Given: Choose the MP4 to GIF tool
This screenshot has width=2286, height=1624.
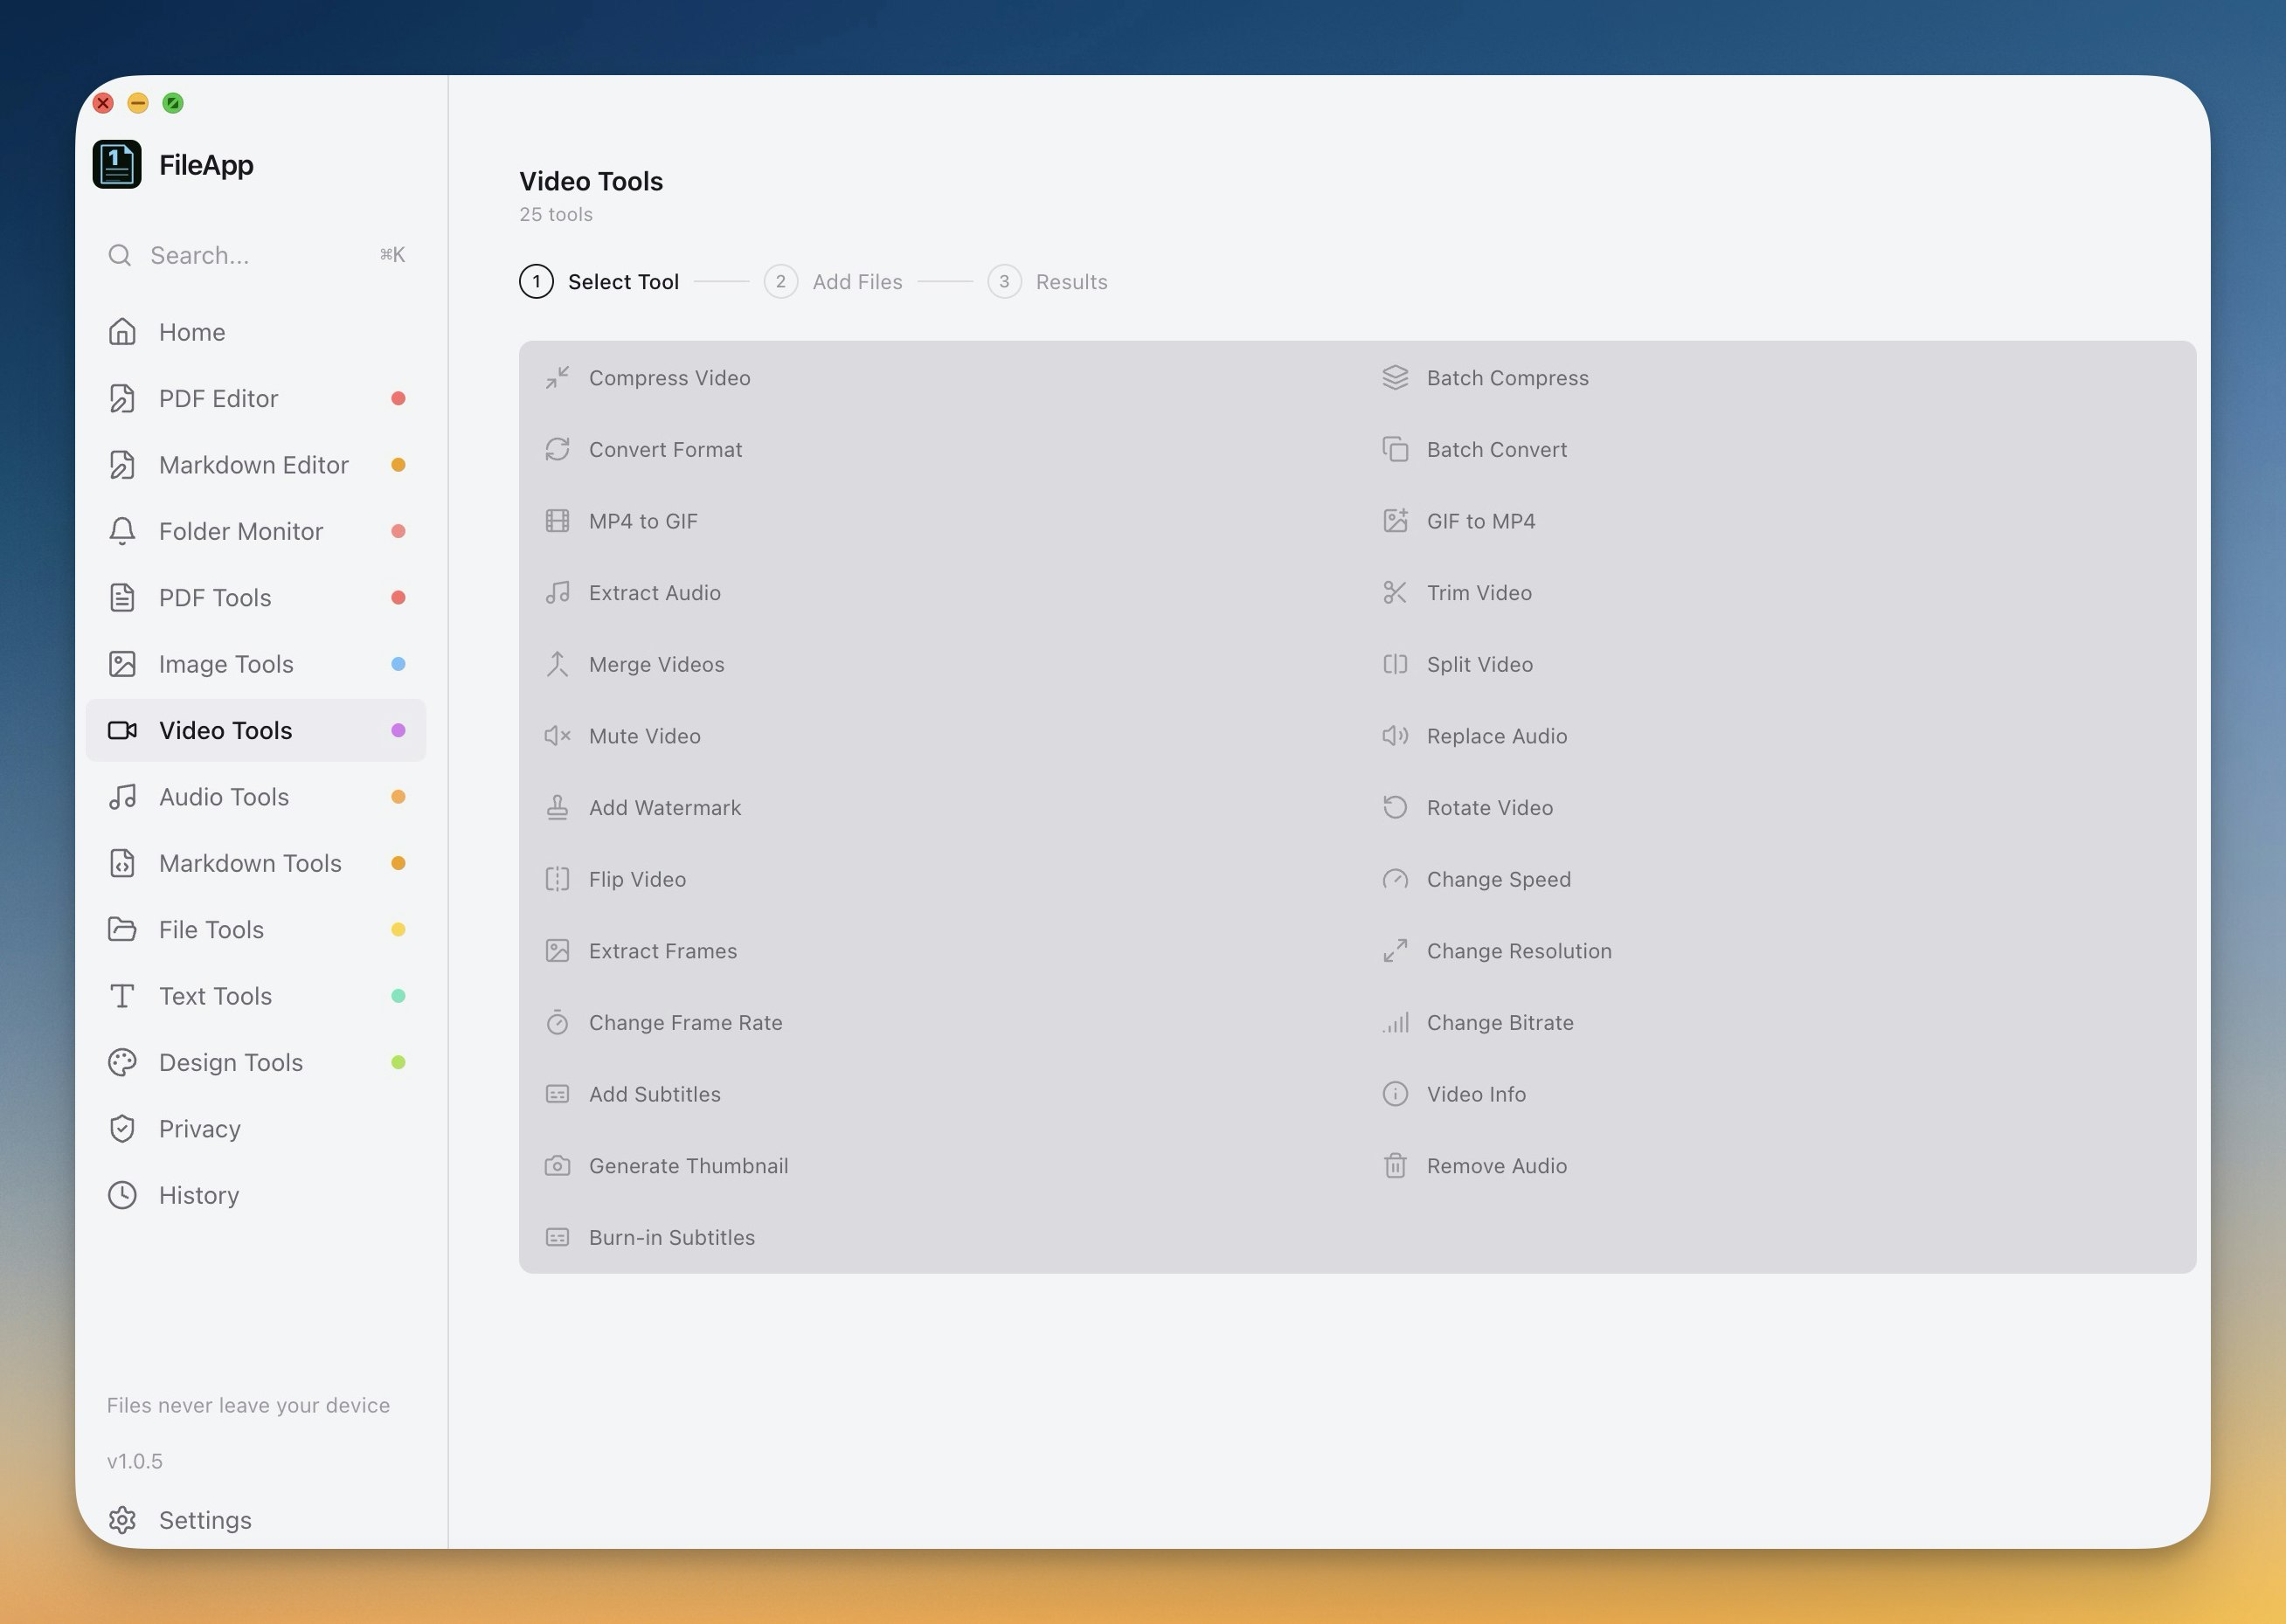Looking at the screenshot, I should coord(643,521).
